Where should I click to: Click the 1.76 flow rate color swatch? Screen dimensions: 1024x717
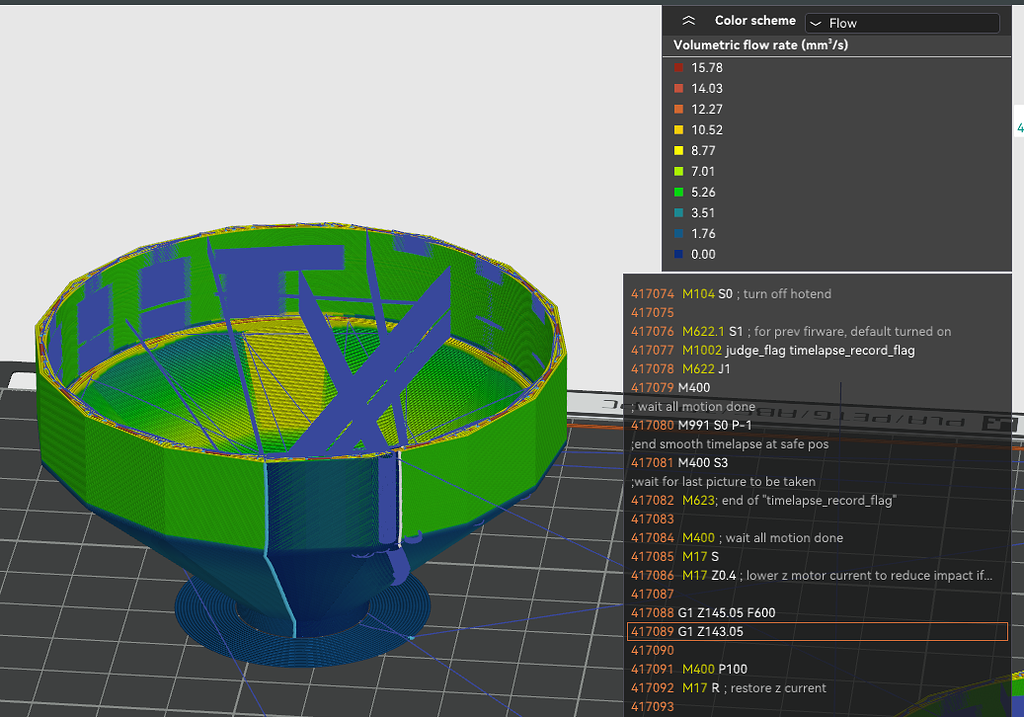pos(679,233)
